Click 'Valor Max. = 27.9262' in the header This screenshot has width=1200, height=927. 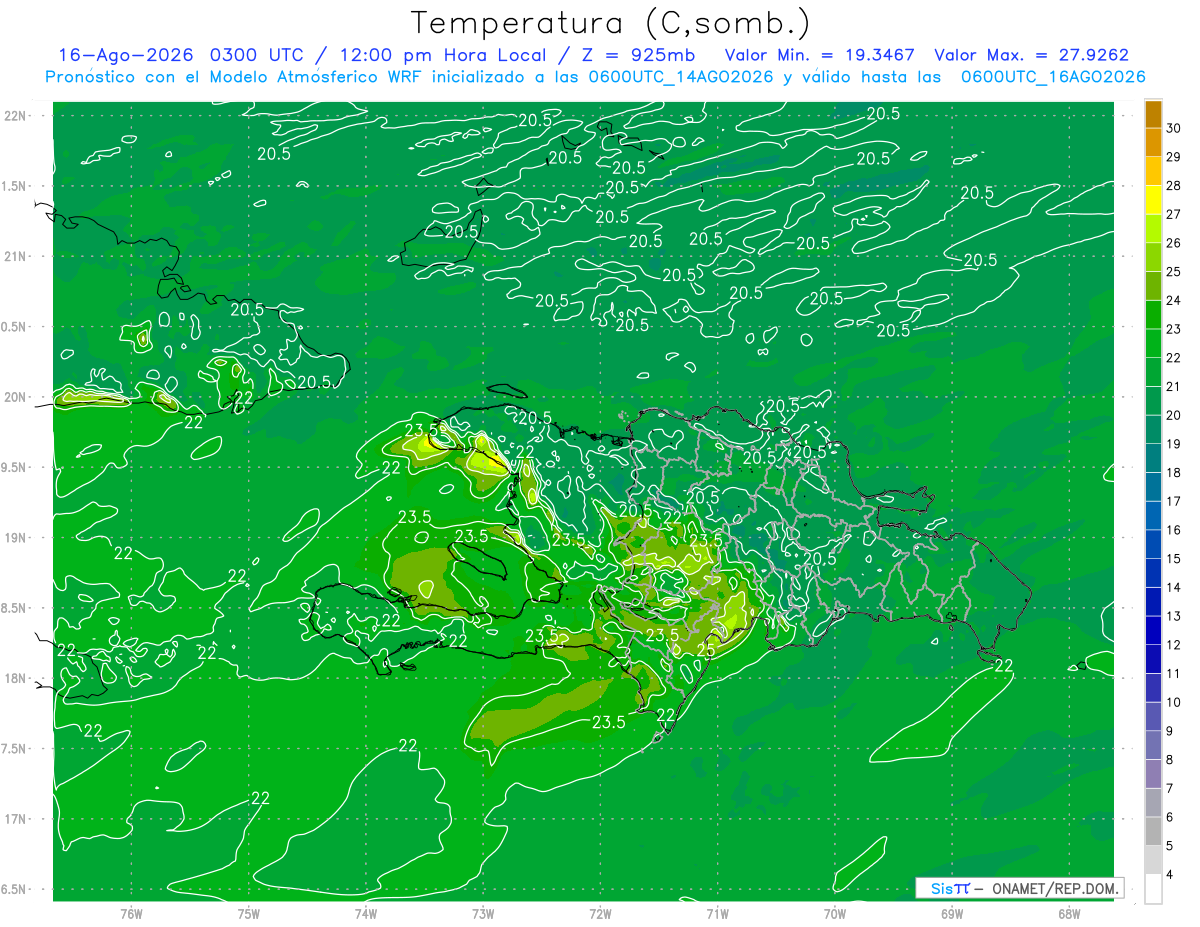(1032, 55)
